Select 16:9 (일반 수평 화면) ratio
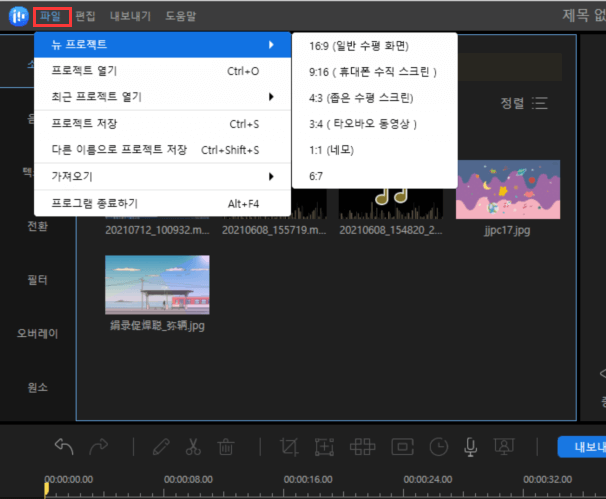 pos(374,46)
